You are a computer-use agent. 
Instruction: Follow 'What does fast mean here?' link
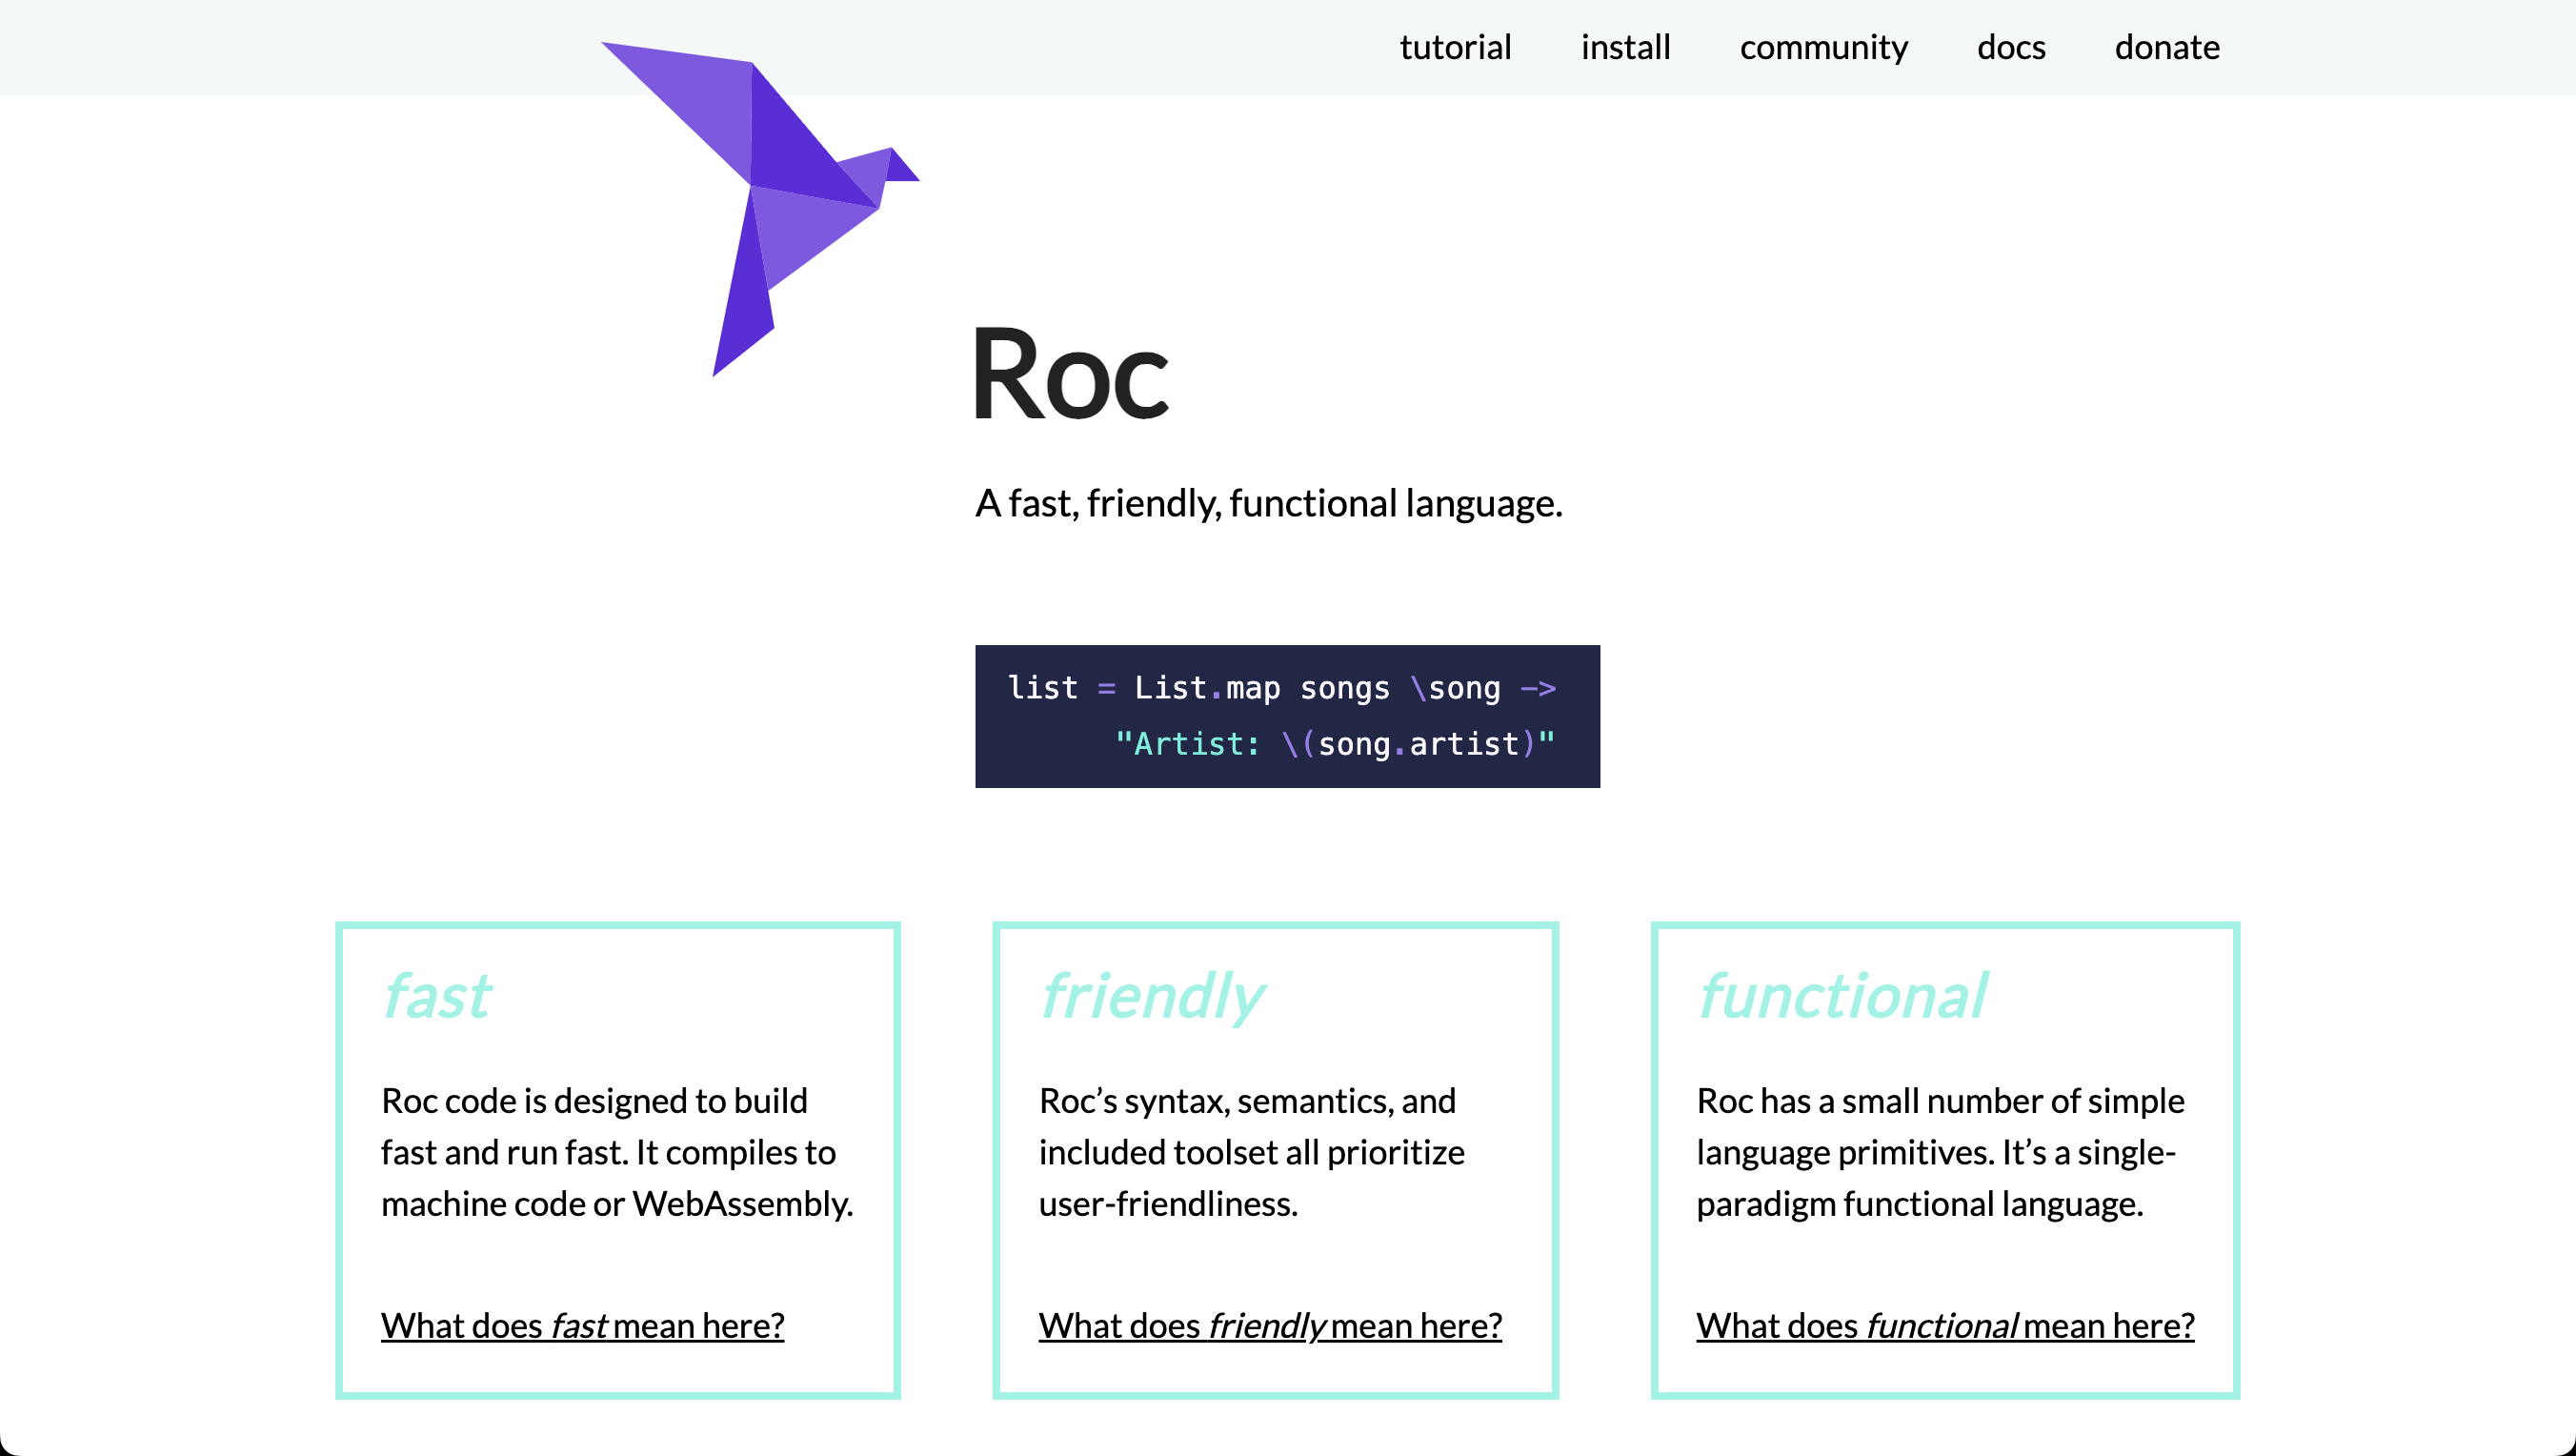[x=582, y=1325]
